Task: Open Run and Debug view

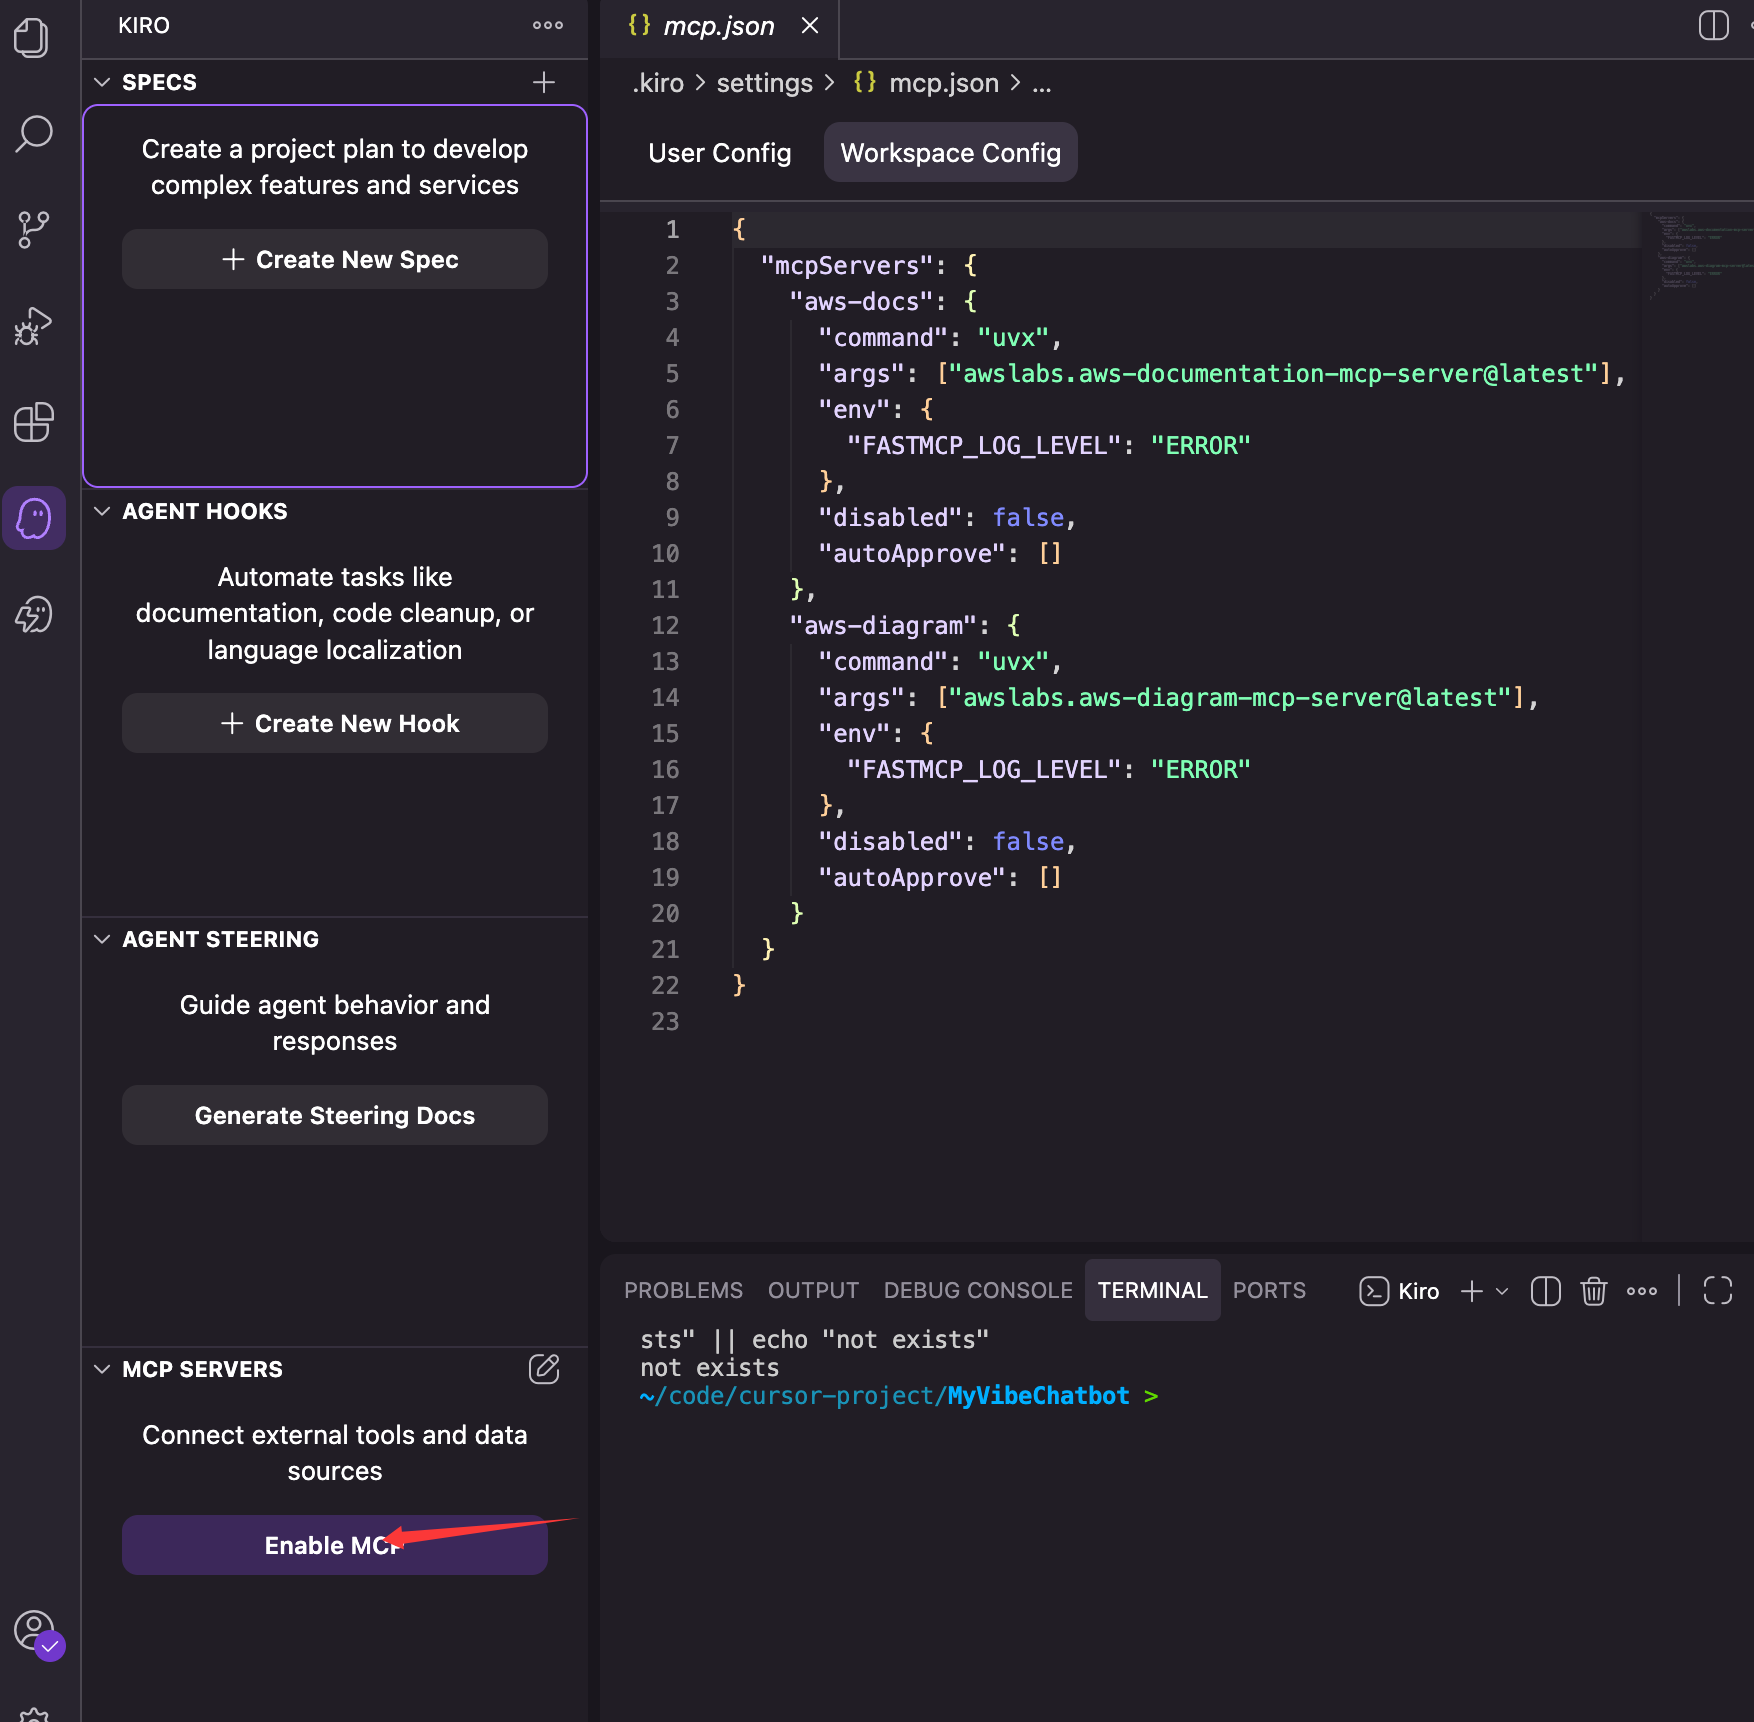Action: [x=33, y=326]
